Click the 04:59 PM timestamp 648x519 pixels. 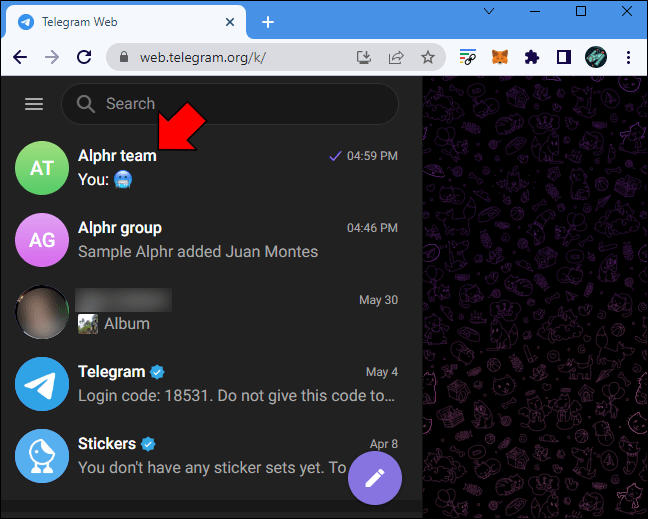372,156
